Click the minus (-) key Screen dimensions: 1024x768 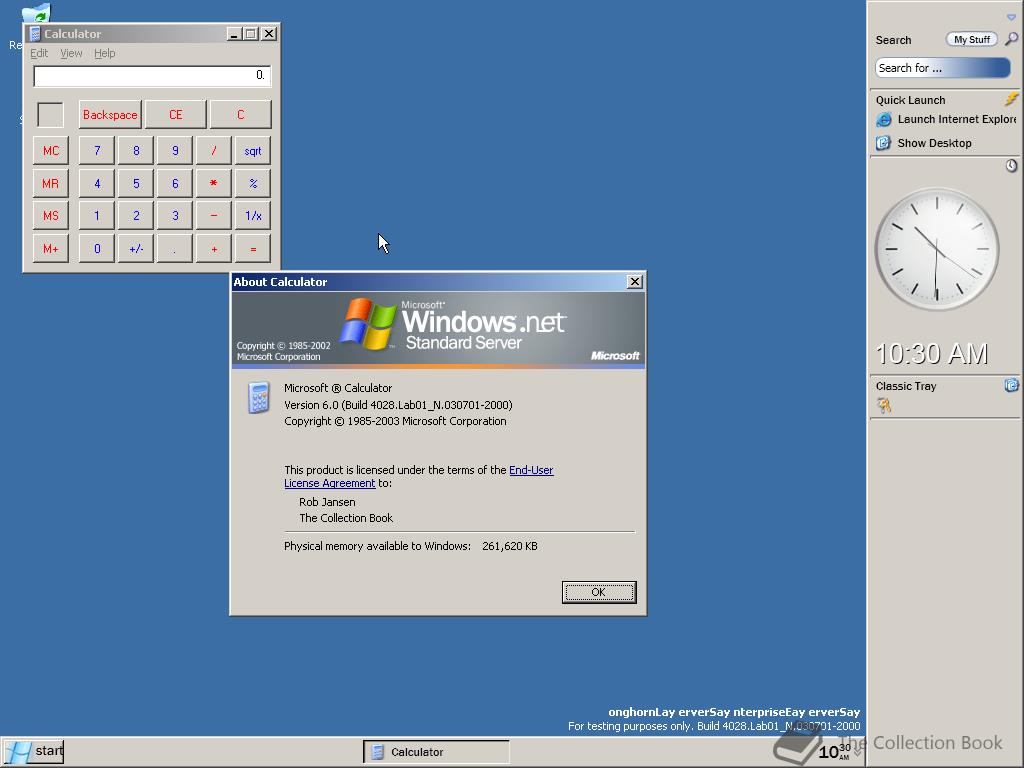214,216
